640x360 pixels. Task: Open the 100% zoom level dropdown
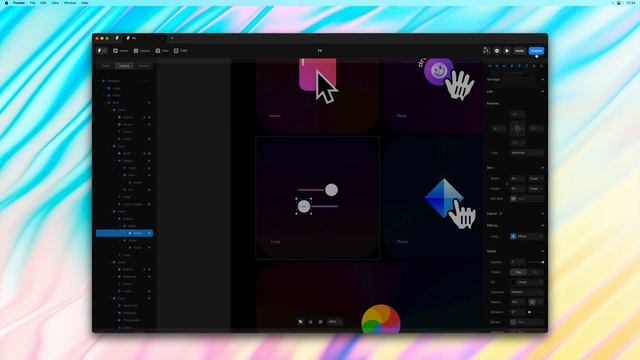[x=335, y=322]
